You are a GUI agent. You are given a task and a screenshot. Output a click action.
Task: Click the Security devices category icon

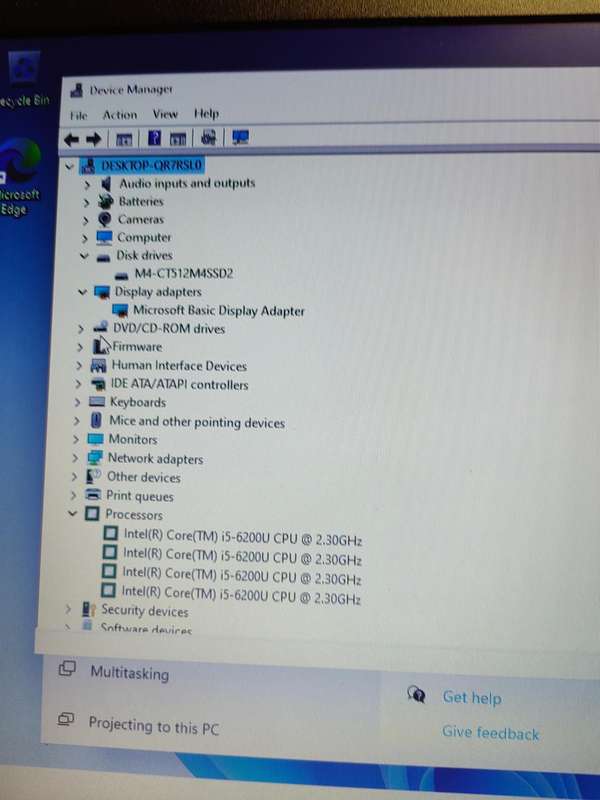click(x=88, y=609)
